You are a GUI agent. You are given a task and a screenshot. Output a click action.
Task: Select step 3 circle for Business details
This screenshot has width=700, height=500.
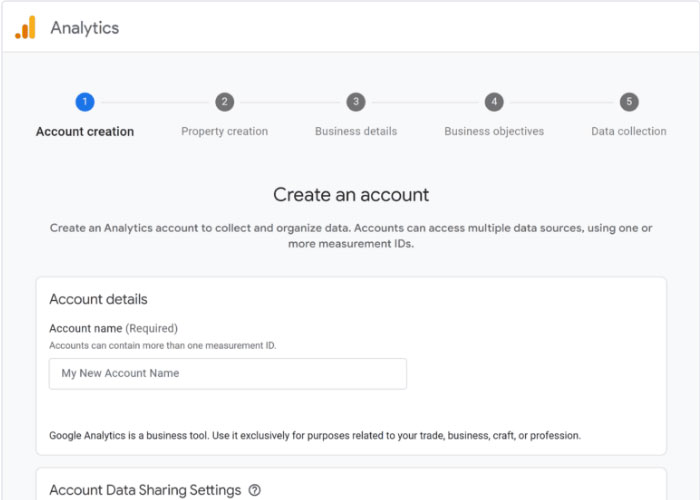356,102
